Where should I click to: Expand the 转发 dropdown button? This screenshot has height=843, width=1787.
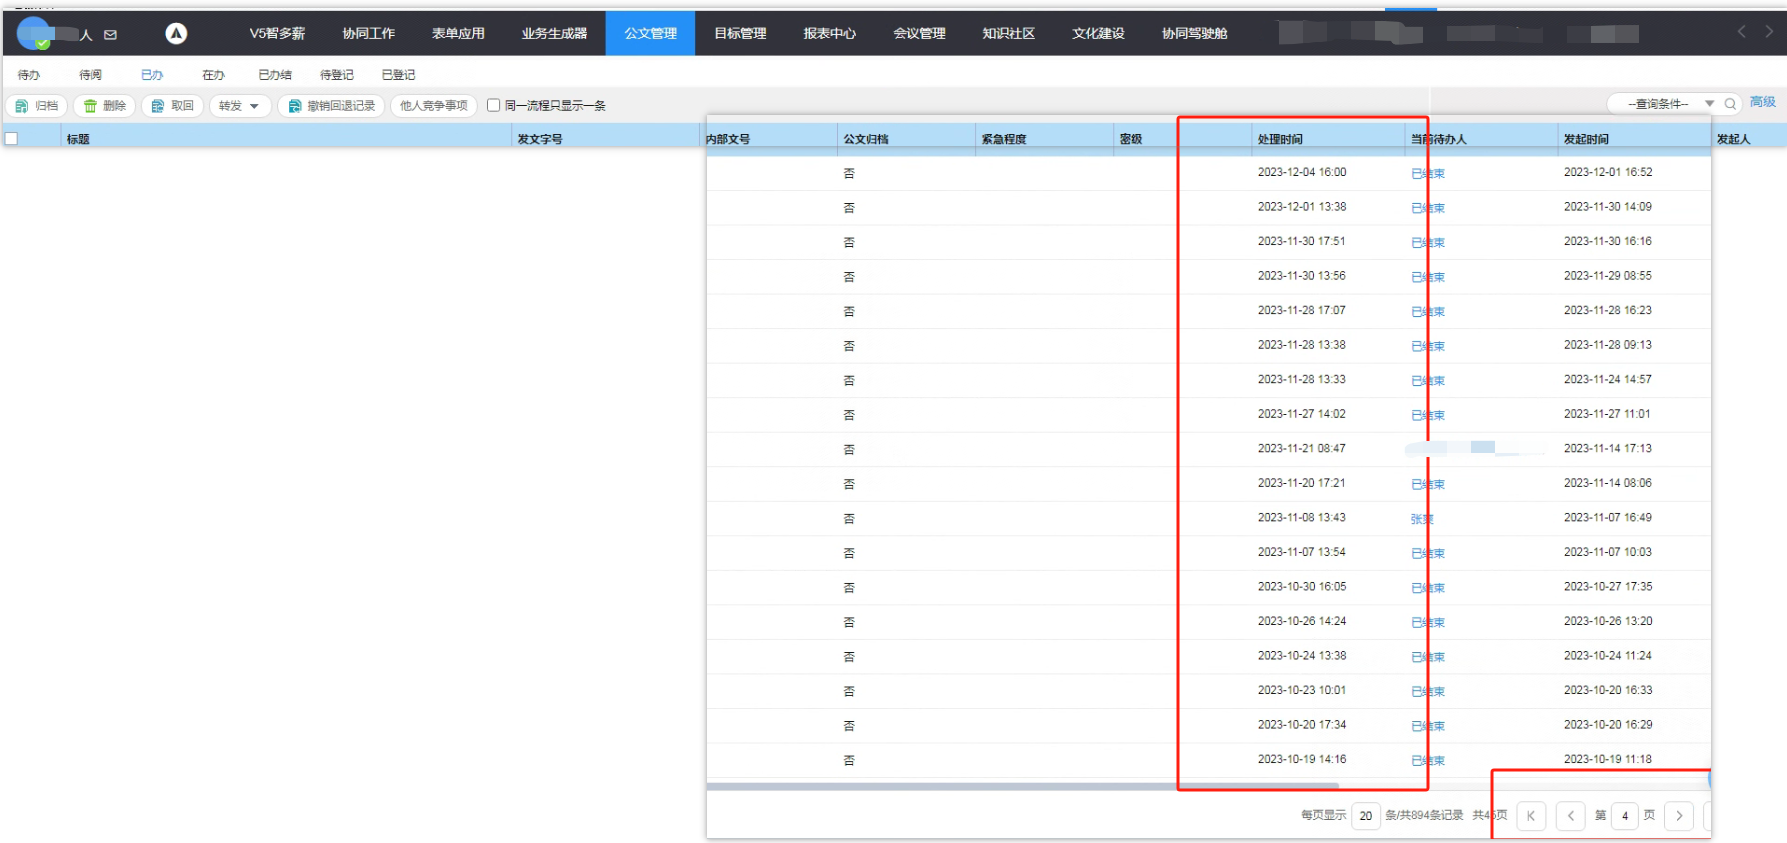[240, 106]
